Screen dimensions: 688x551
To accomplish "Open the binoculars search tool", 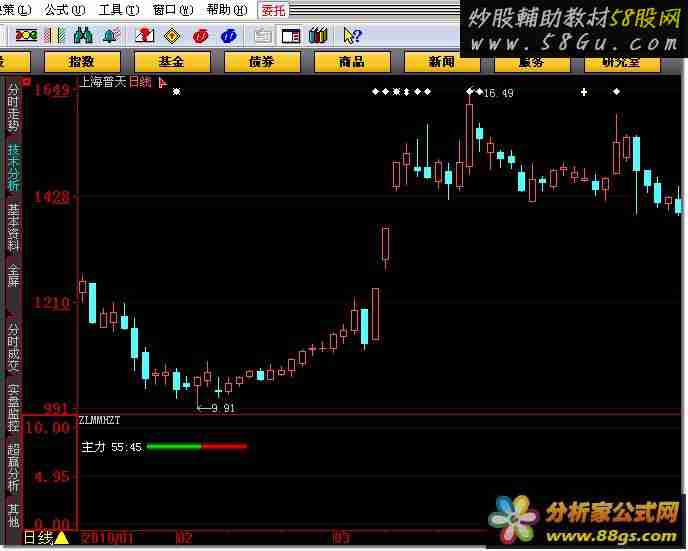I will click(x=83, y=35).
